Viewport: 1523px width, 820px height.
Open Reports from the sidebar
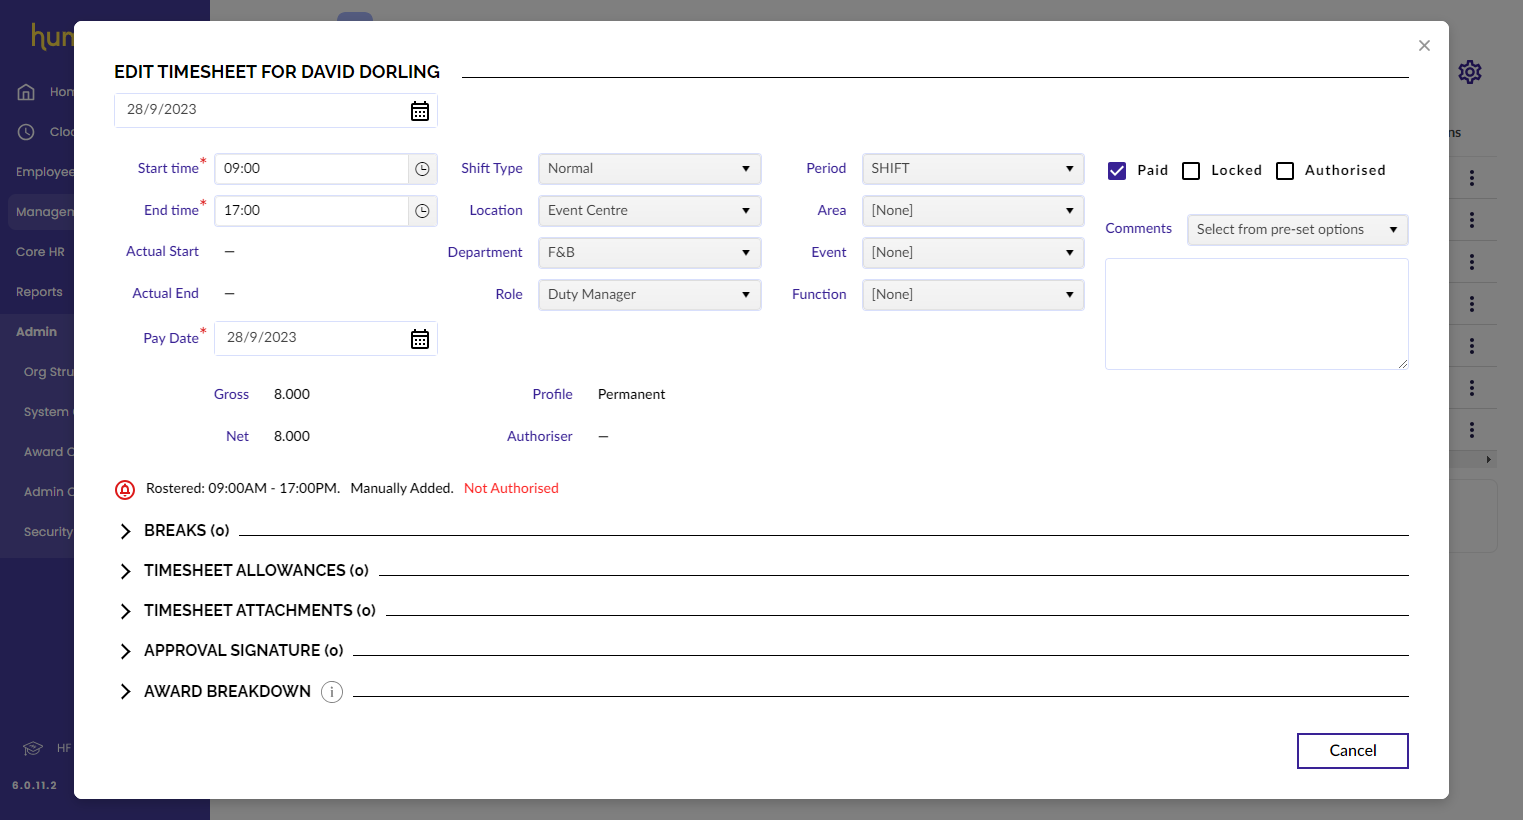coord(39,291)
